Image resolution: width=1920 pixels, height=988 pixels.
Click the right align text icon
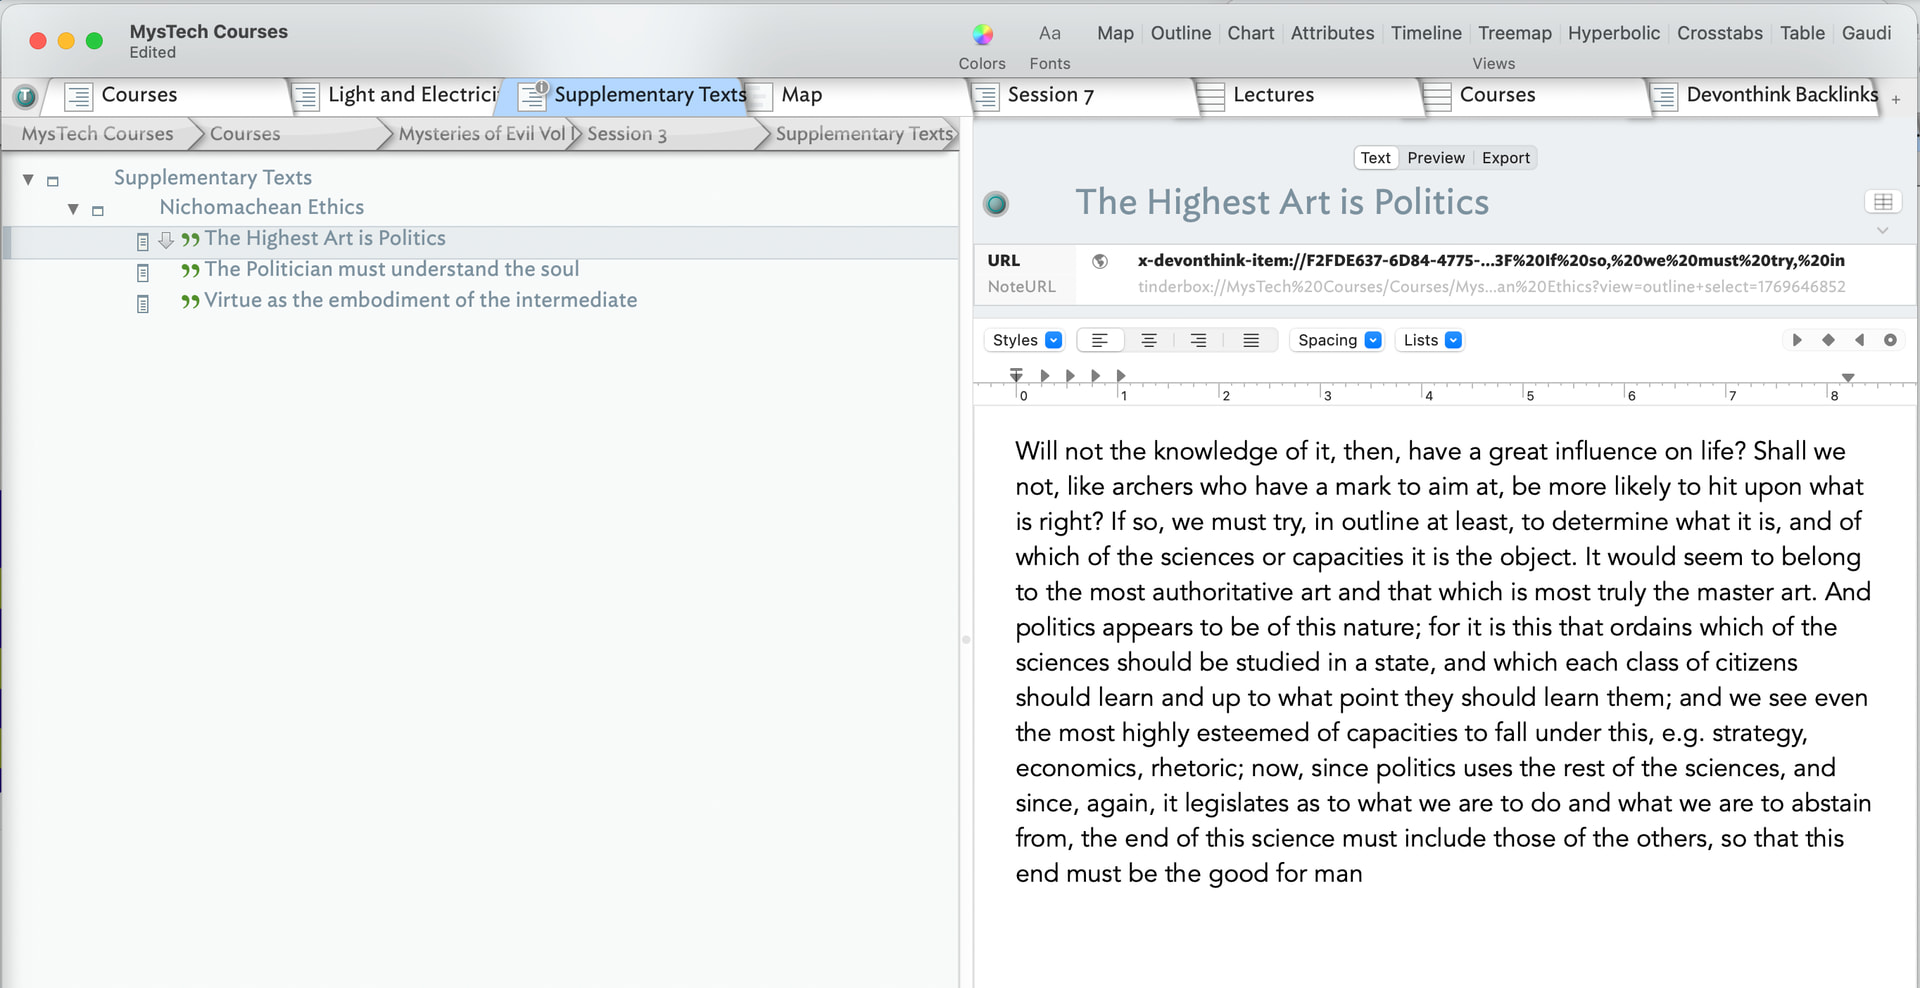tap(1198, 341)
